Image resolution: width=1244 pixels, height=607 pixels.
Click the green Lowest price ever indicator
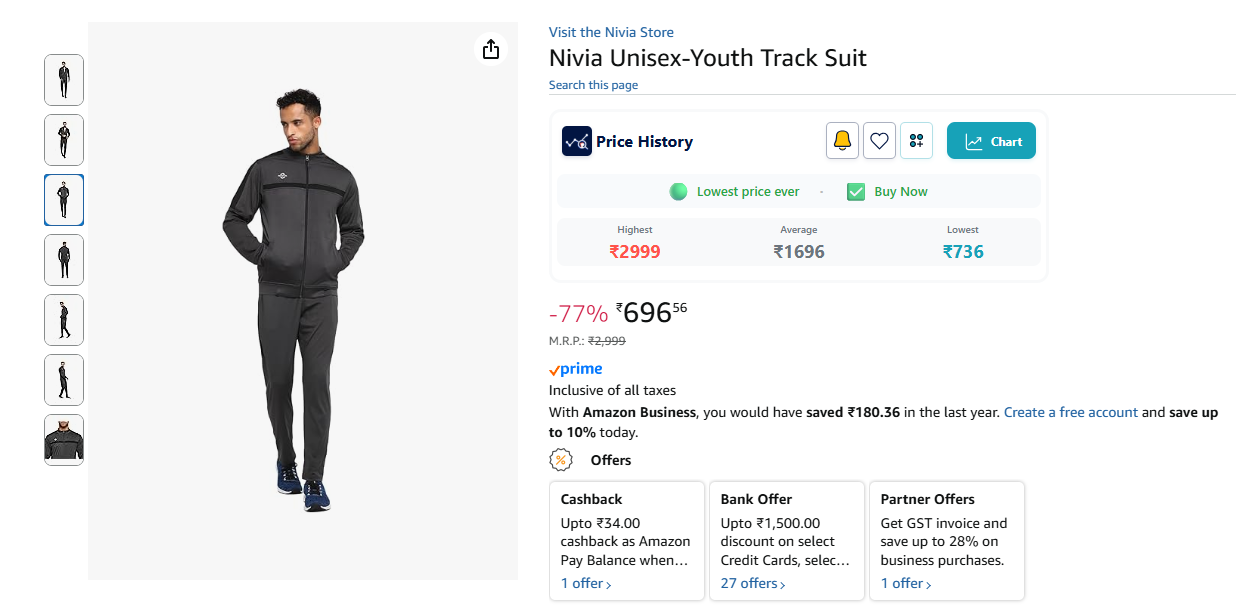735,192
